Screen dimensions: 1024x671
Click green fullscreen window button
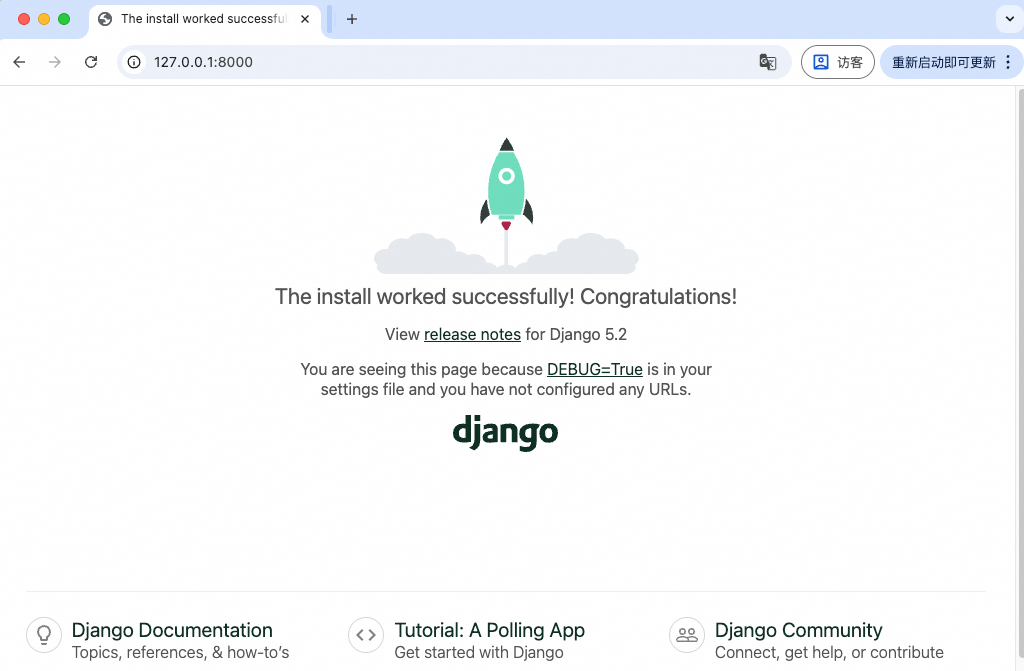click(64, 19)
